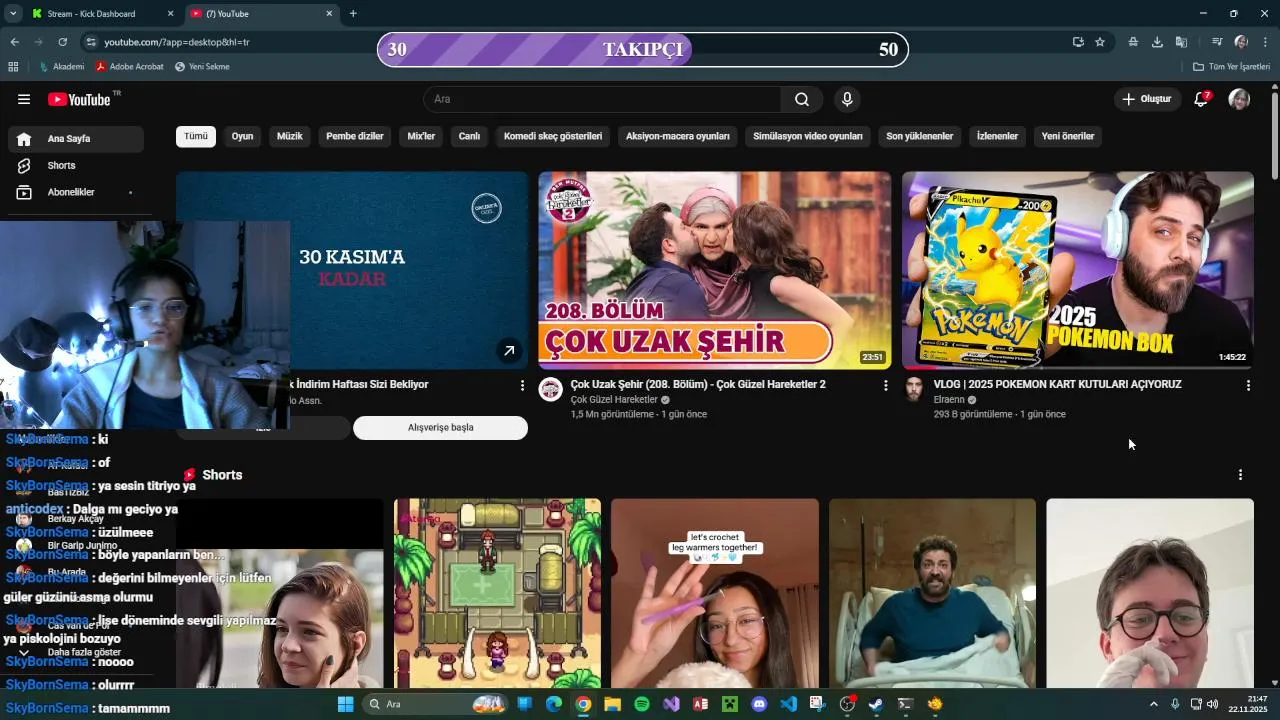Select the Tümü filter chip
Viewport: 1280px width, 720px height.
tap(196, 136)
